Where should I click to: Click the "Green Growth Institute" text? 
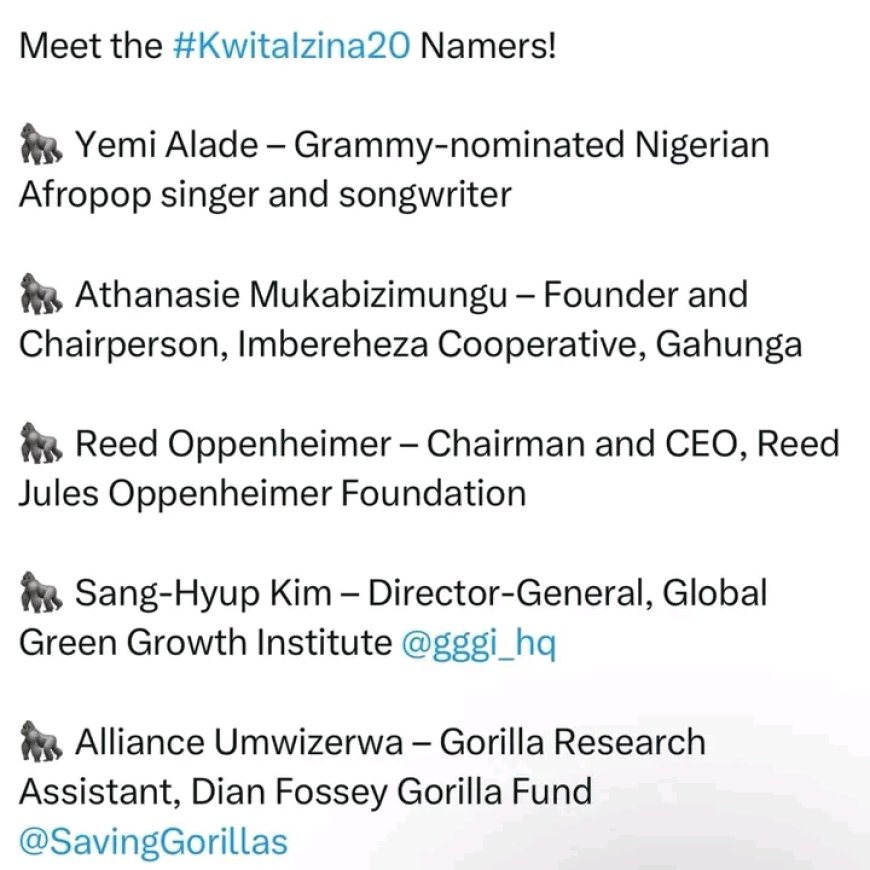coord(205,643)
